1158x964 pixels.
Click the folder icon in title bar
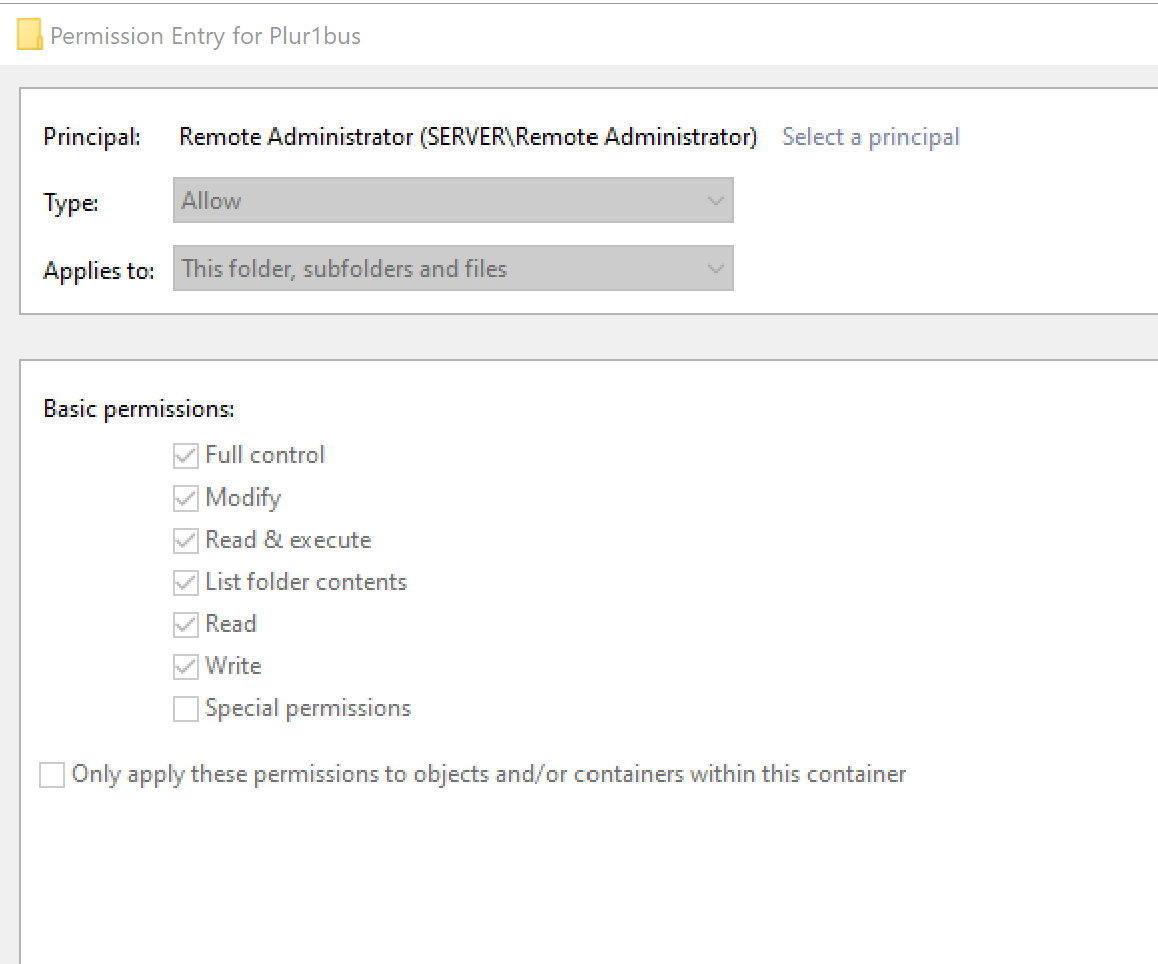[29, 36]
